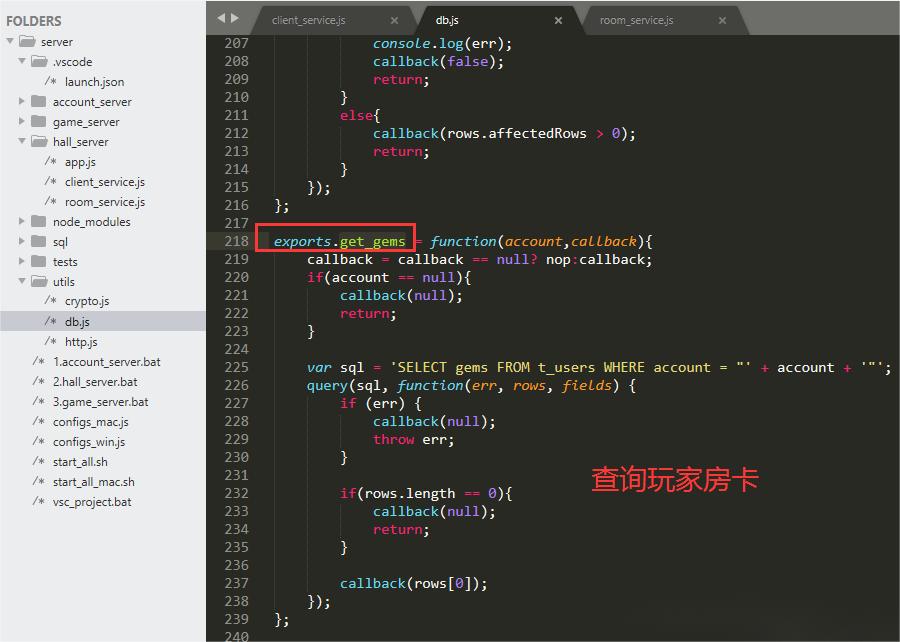Switch to the db.js tab

[x=447, y=20]
